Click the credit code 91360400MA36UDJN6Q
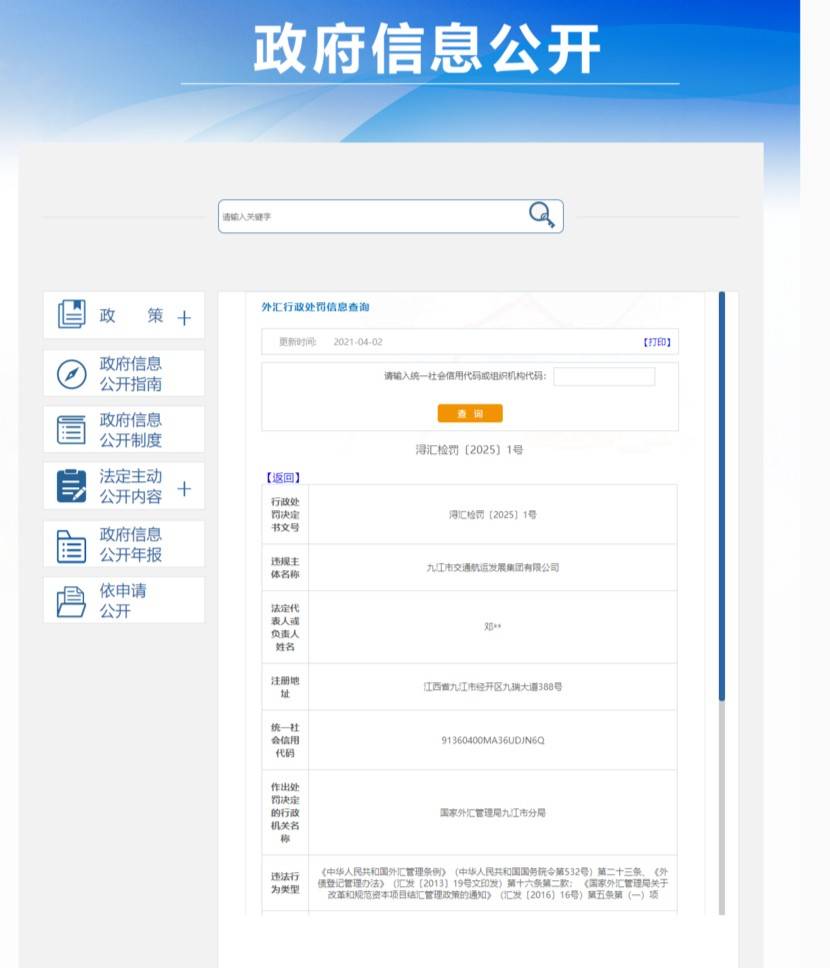Screen dimensions: 830x968 (x=493, y=740)
